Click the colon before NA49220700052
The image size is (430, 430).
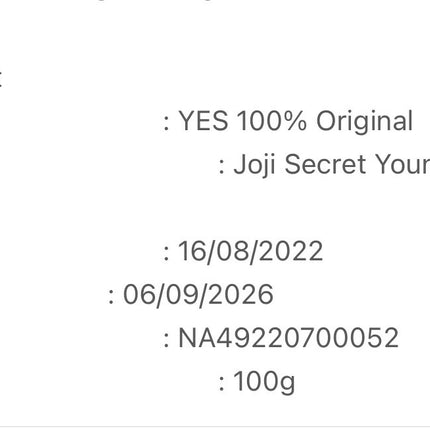[x=166, y=341]
